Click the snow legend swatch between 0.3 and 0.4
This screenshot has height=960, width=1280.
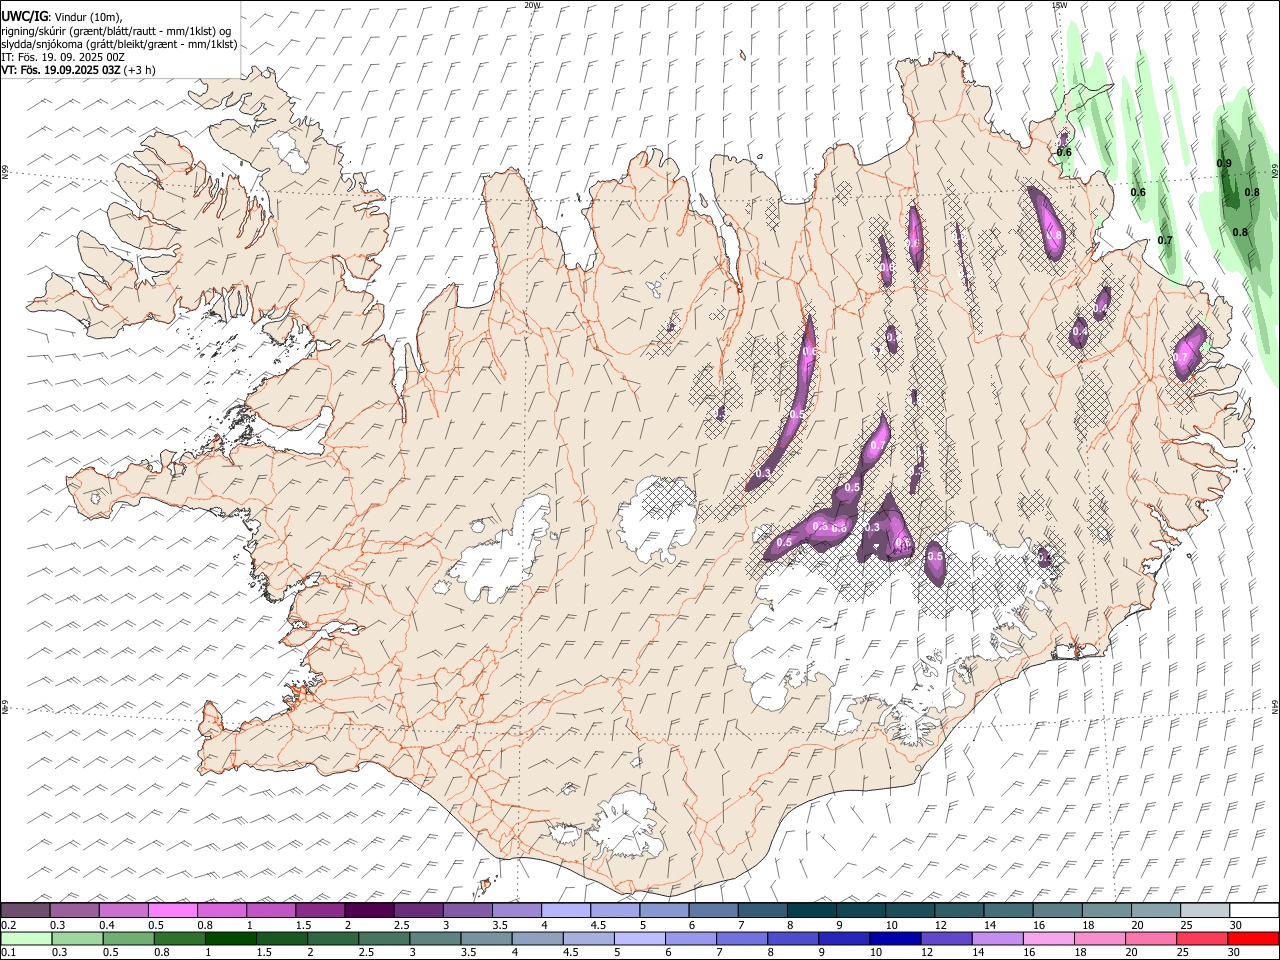(x=75, y=910)
